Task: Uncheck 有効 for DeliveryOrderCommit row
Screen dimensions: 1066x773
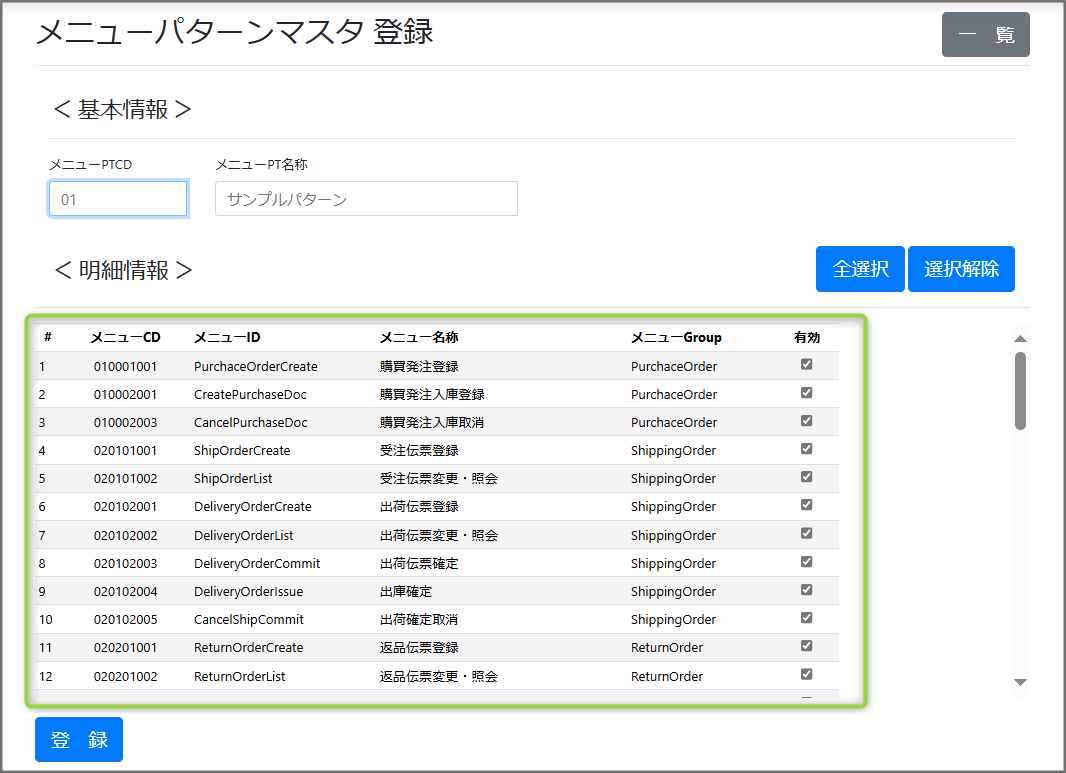Action: [x=807, y=562]
